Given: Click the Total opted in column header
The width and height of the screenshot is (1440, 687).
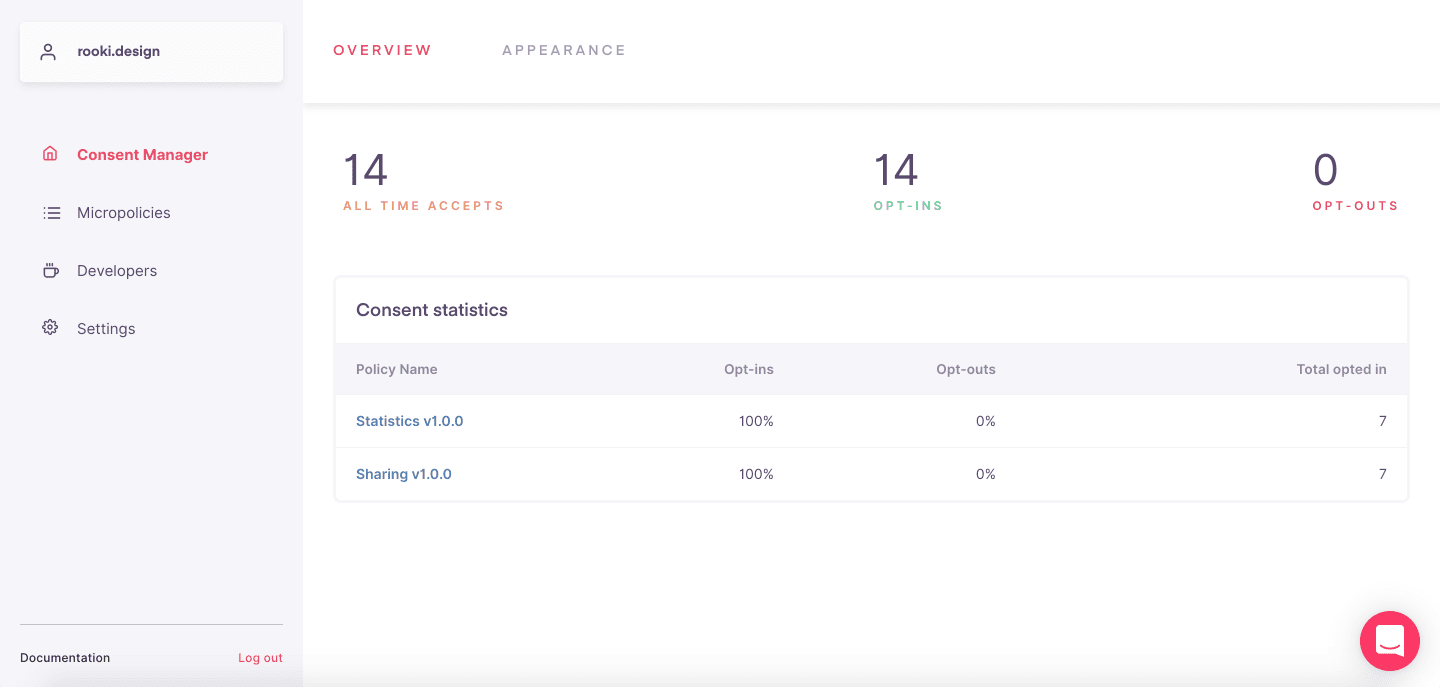Looking at the screenshot, I should coord(1341,369).
